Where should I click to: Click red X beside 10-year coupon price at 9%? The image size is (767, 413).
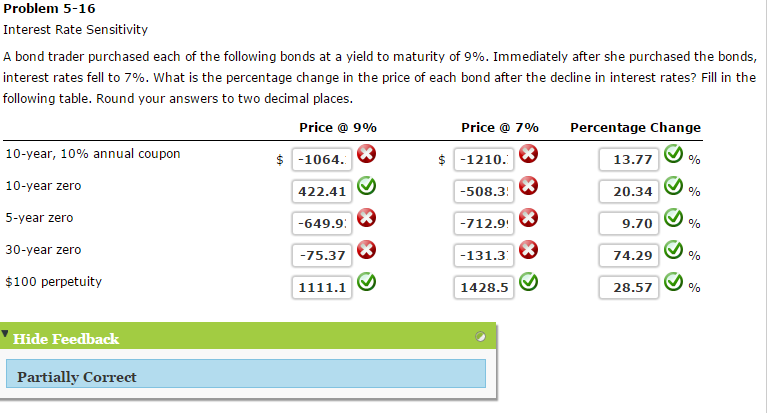pyautogui.click(x=367, y=155)
